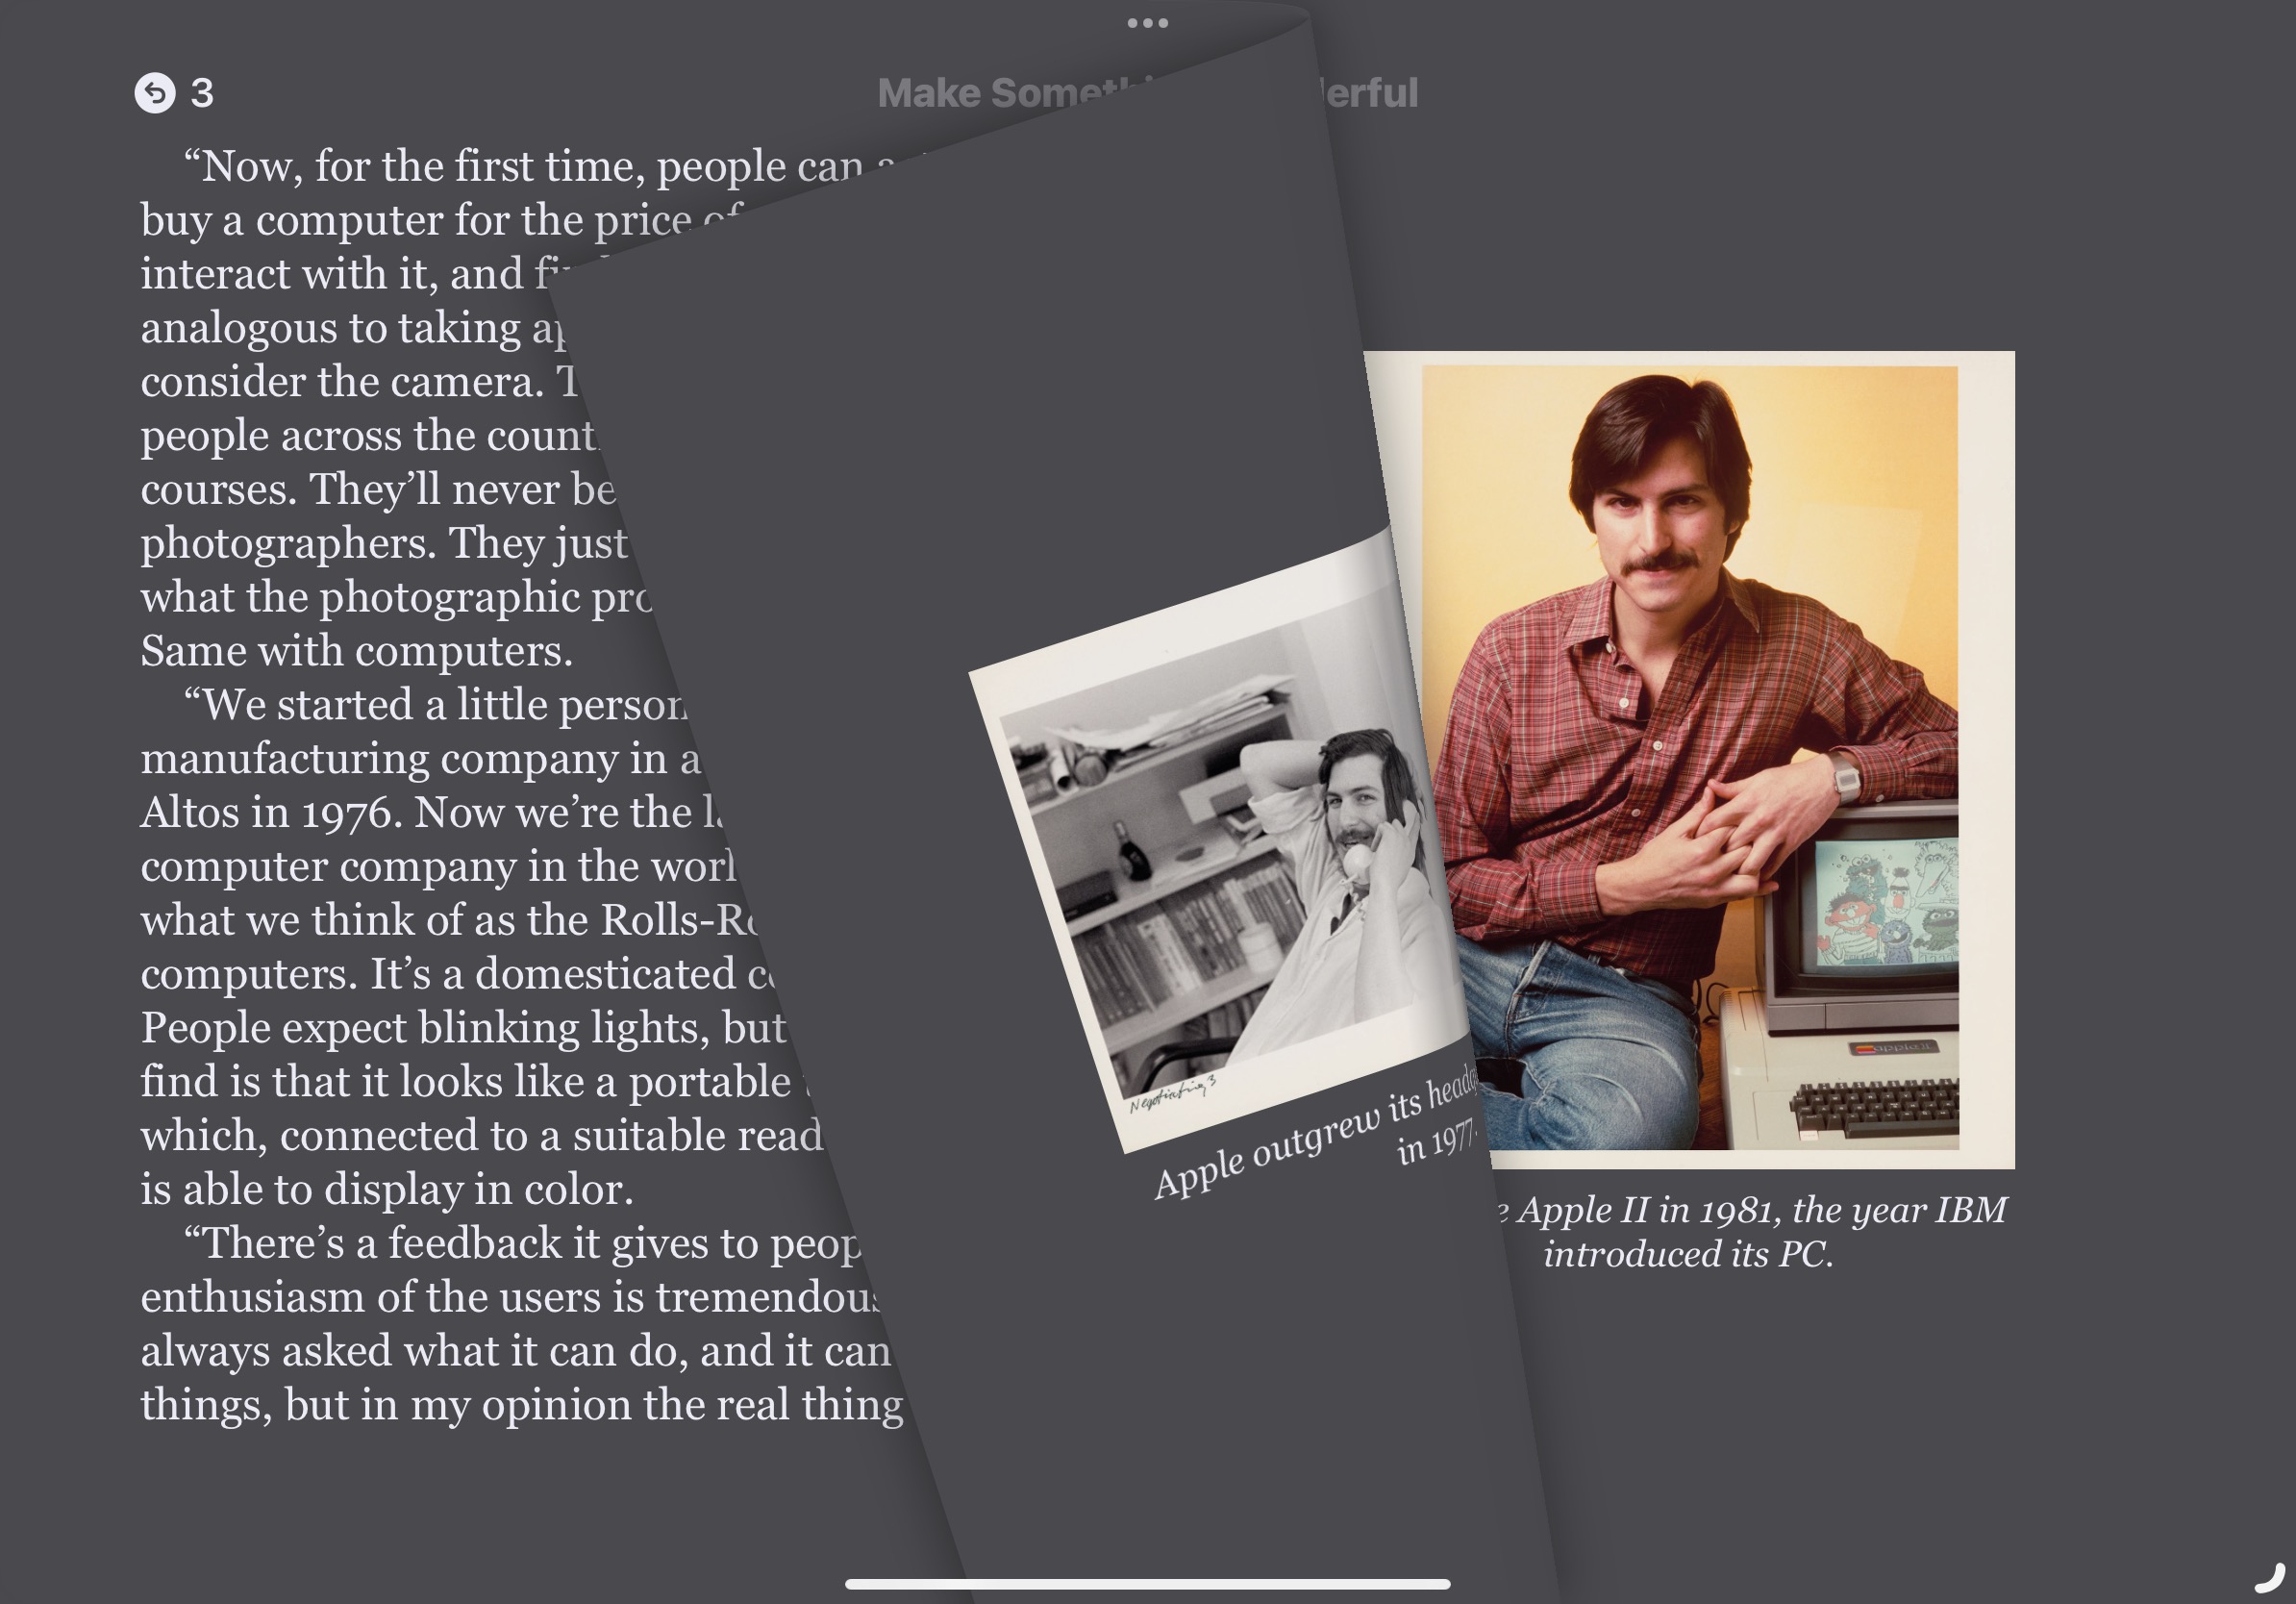
Task: Open the three-dot multitasking menu at top
Action: pos(1147,23)
